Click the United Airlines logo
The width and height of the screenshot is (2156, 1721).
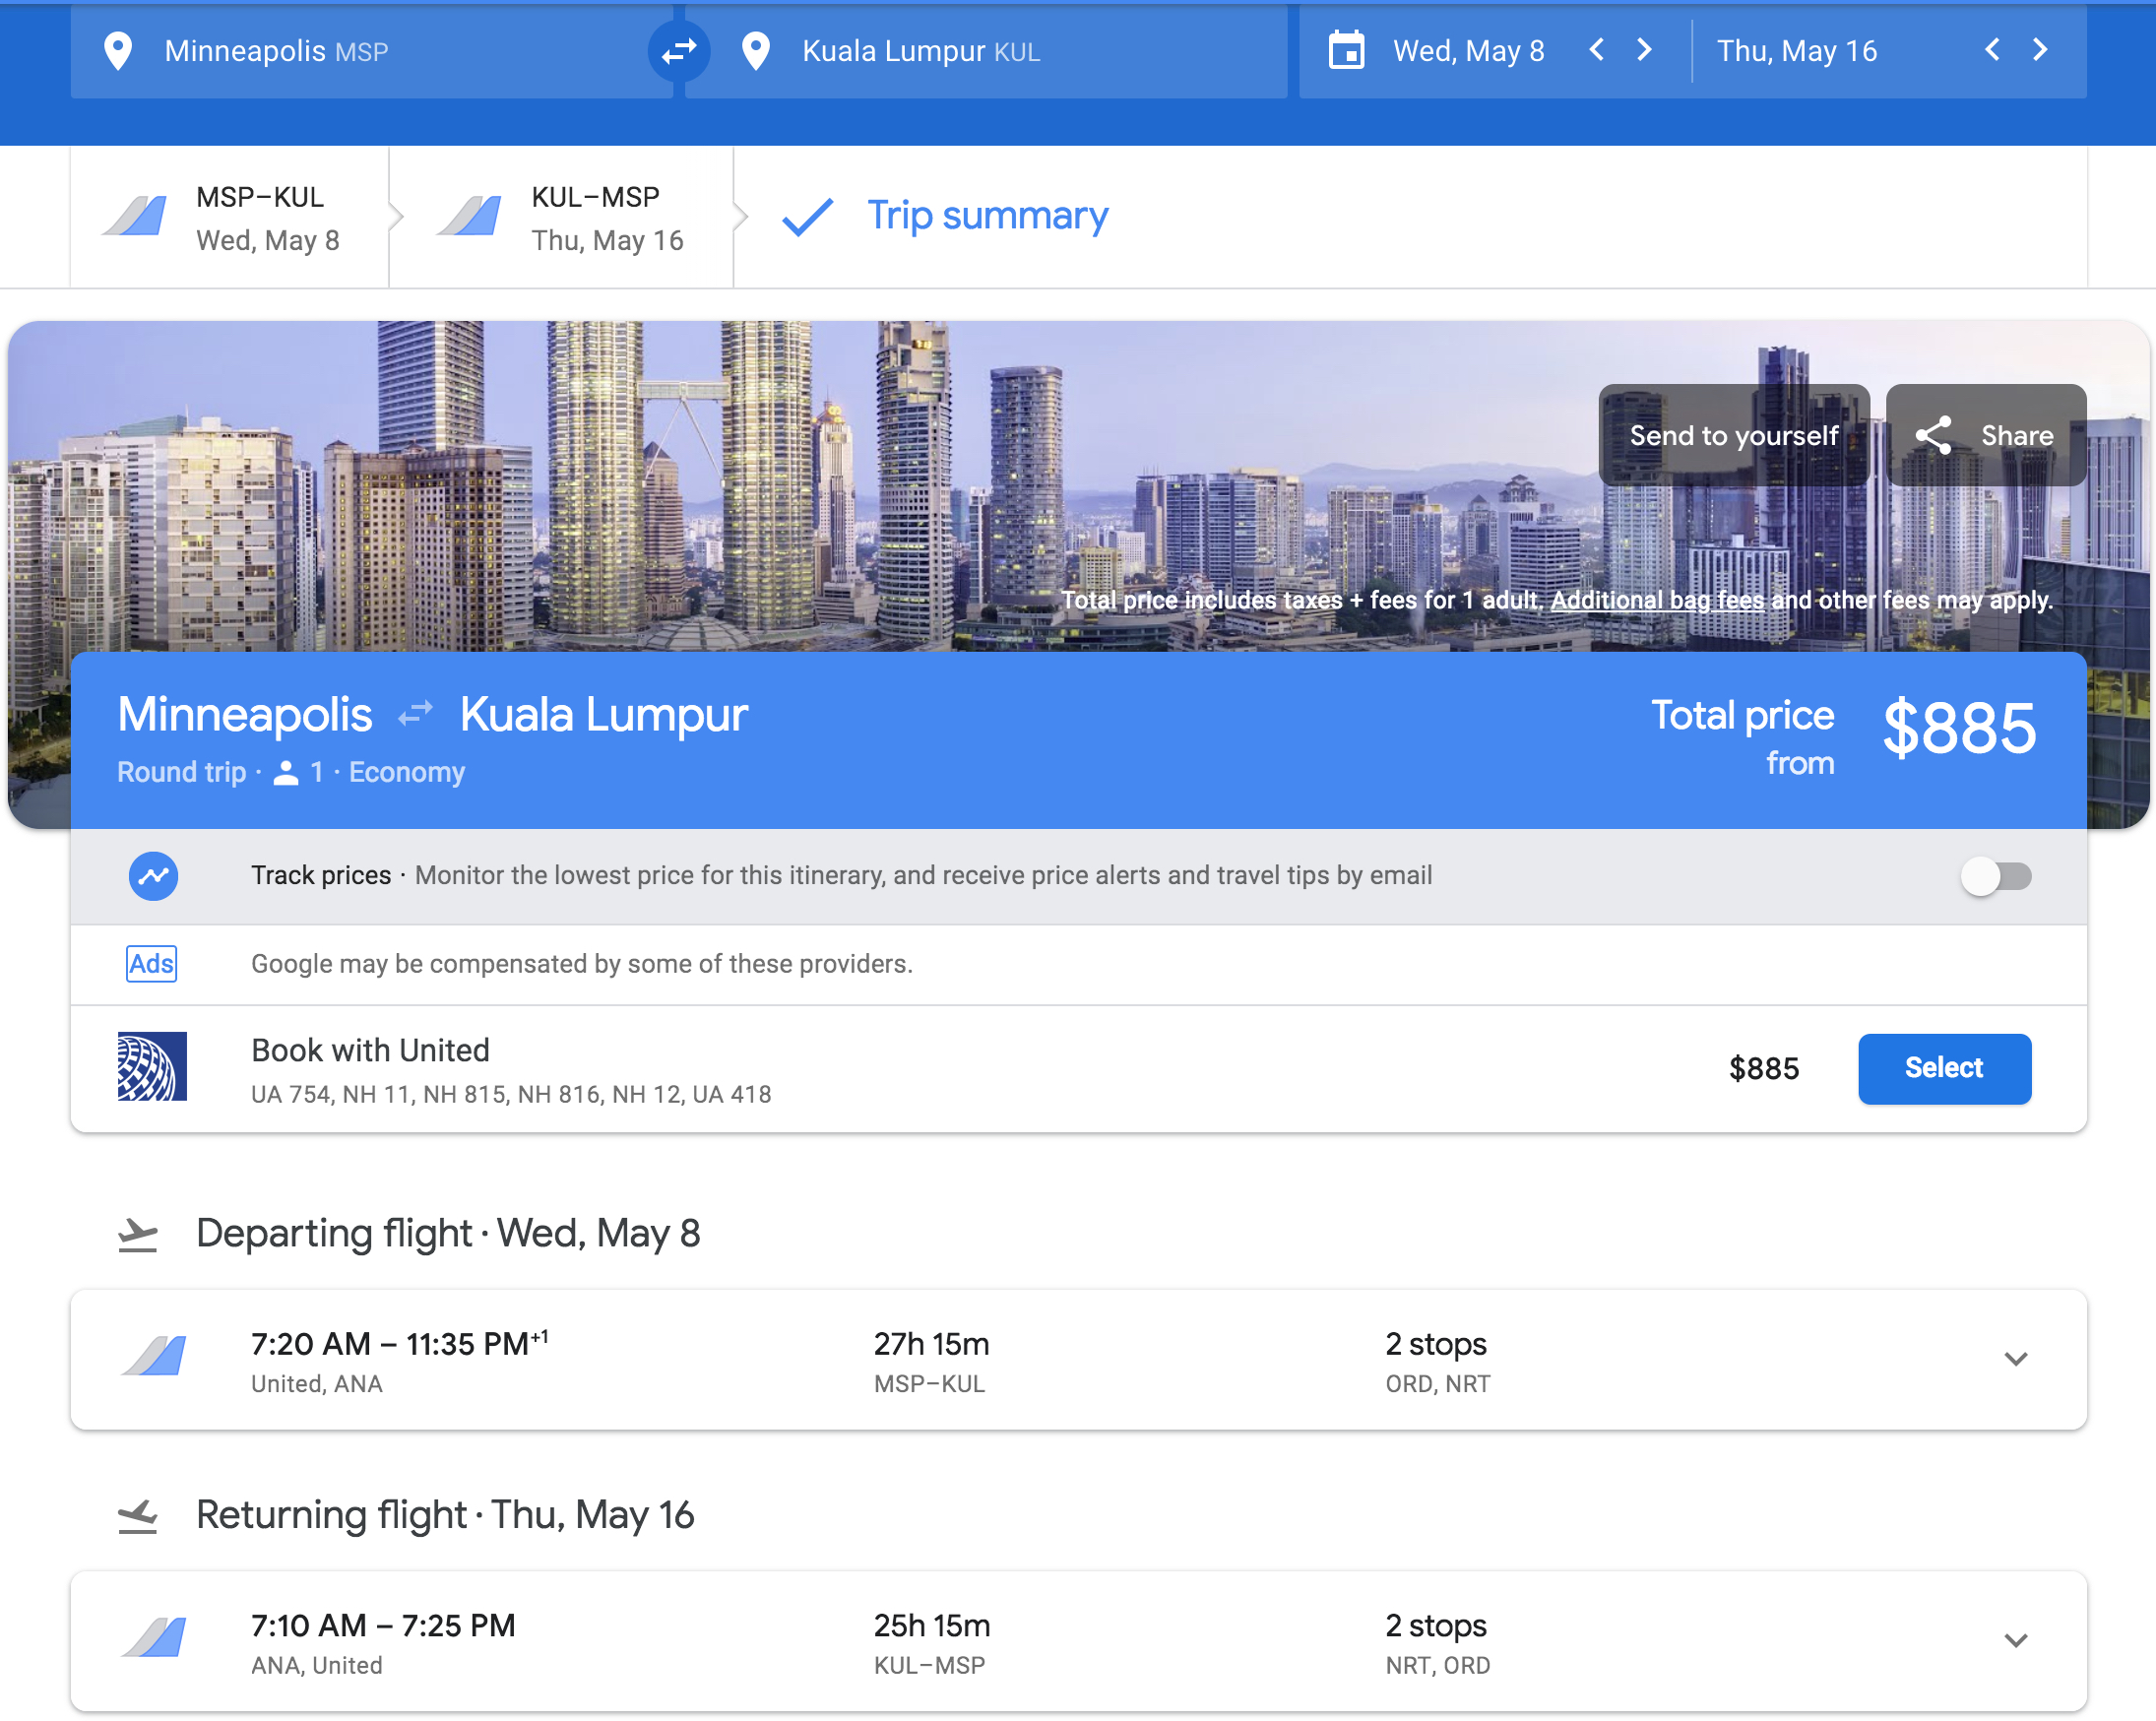[152, 1067]
